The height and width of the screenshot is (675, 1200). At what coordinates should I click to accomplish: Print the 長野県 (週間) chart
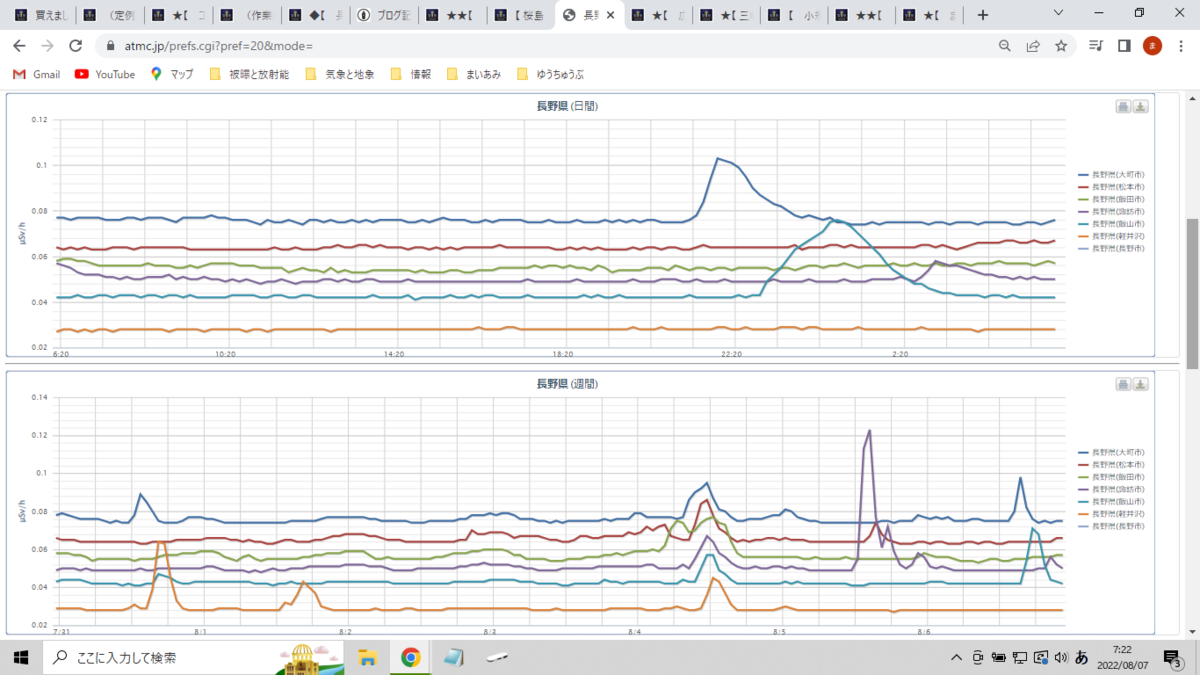point(1123,385)
